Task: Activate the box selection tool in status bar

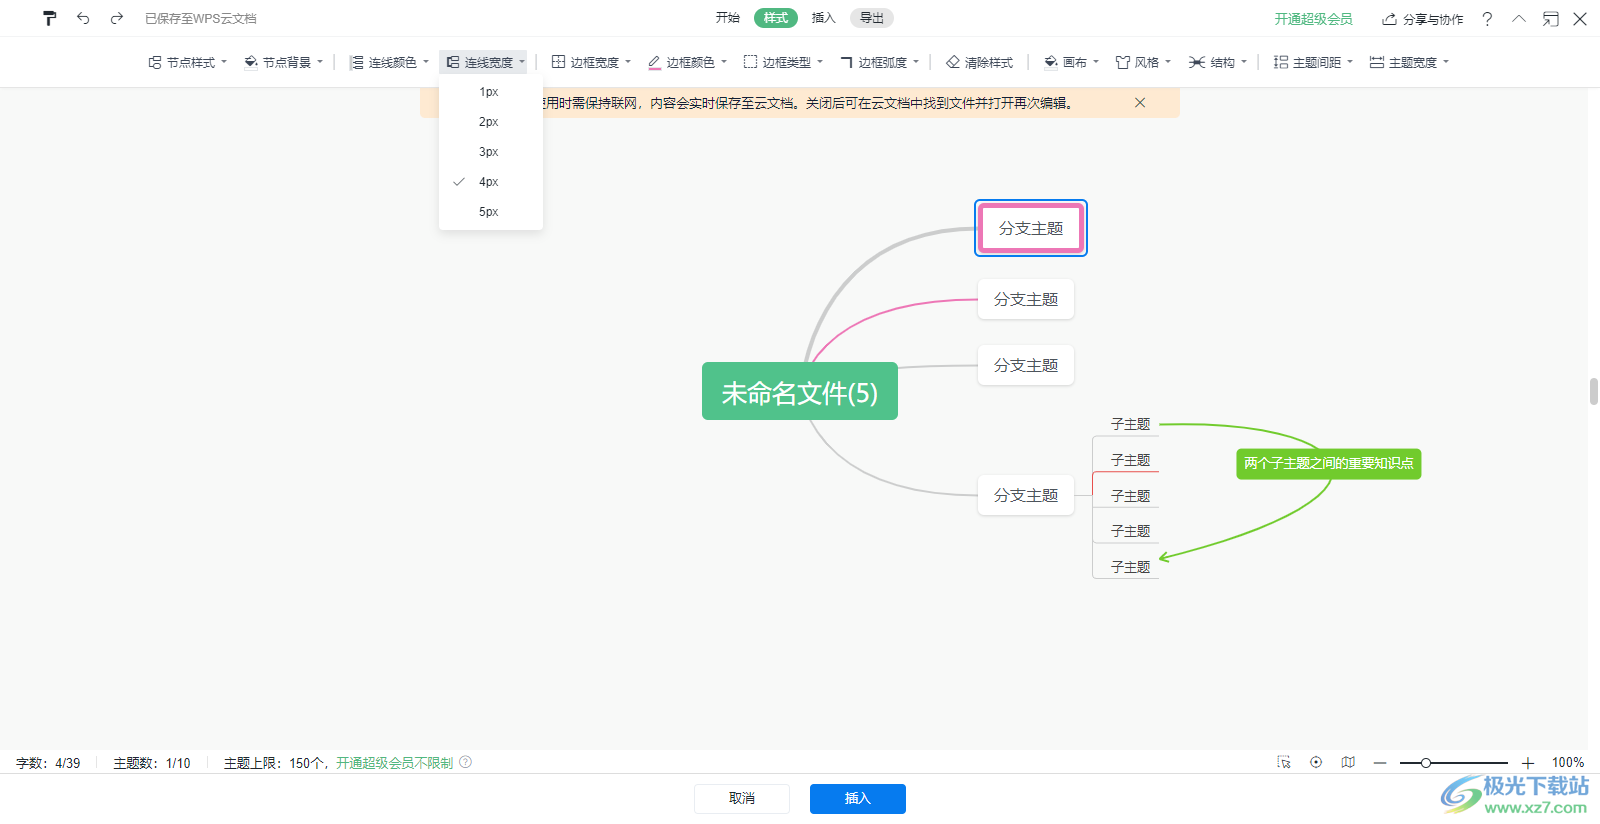Action: click(1284, 762)
